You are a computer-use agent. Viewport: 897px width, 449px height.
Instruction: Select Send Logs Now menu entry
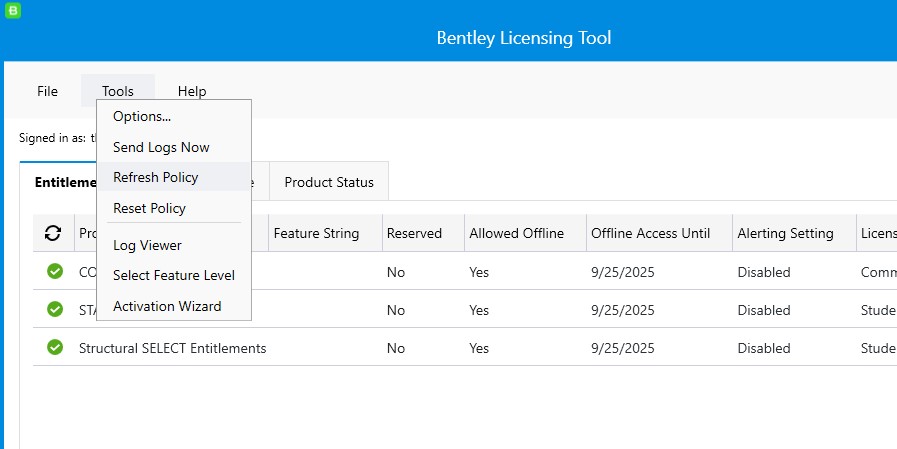[x=161, y=147]
